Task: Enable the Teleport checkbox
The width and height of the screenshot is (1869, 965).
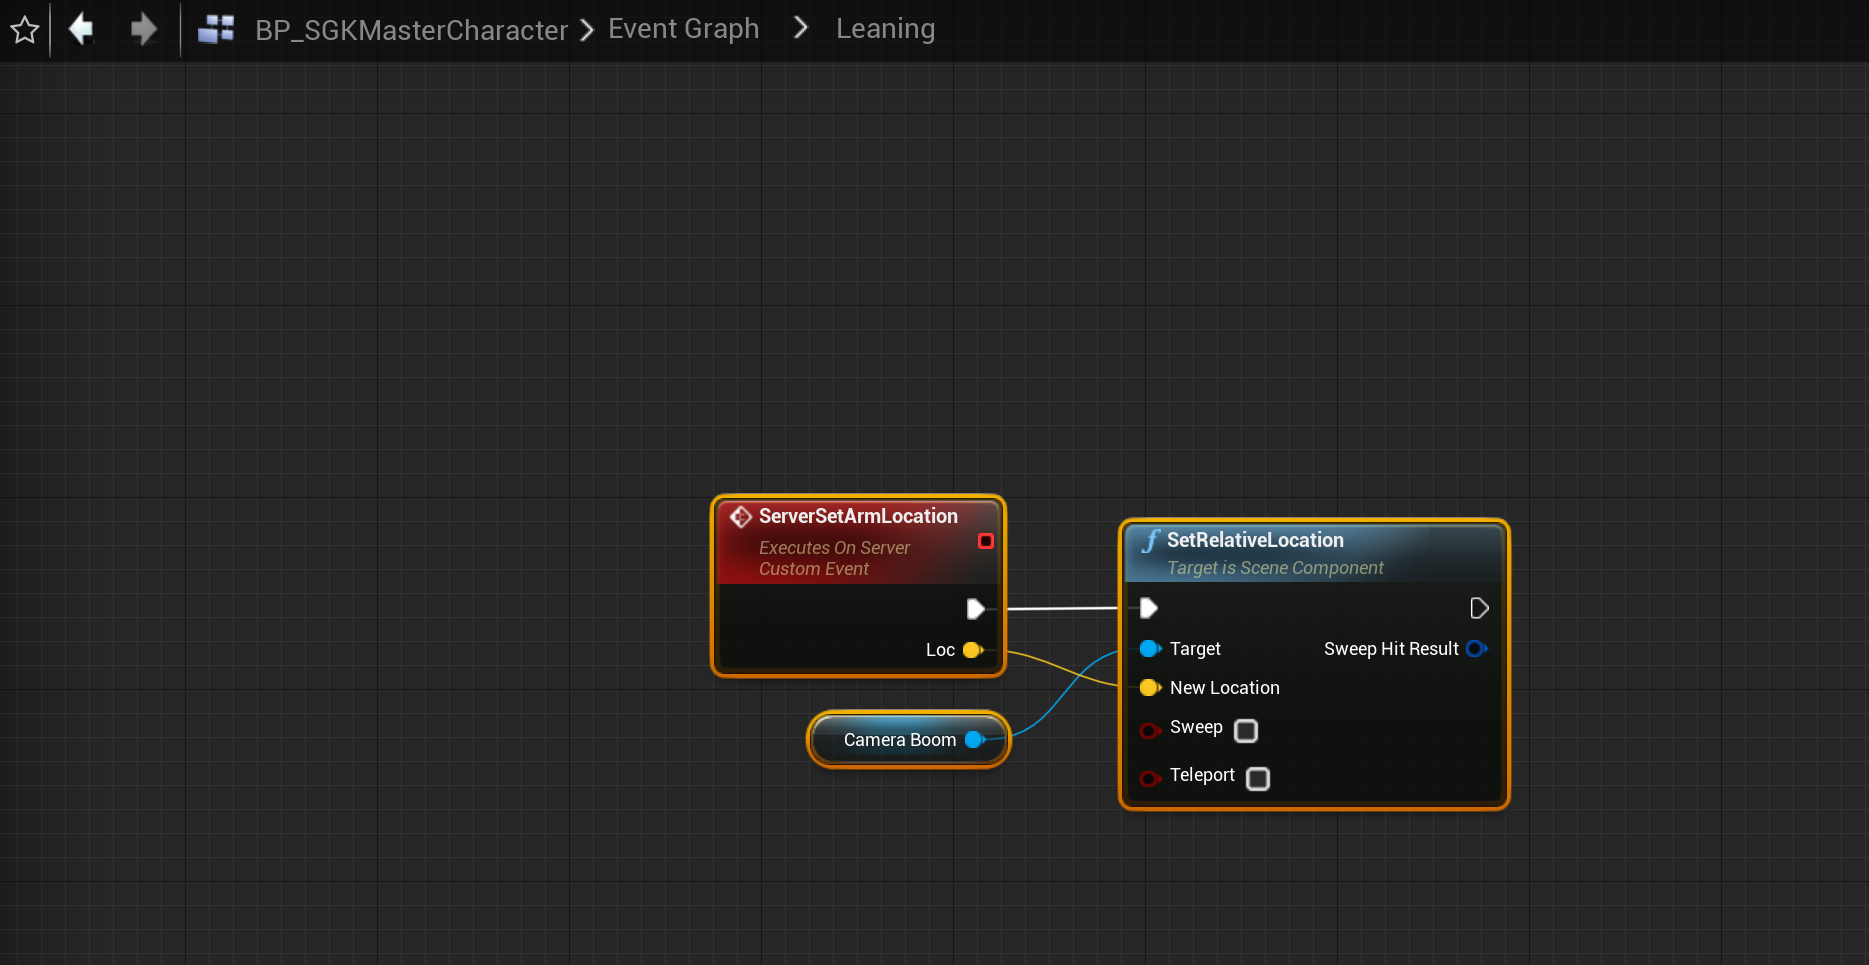Action: coord(1258,779)
